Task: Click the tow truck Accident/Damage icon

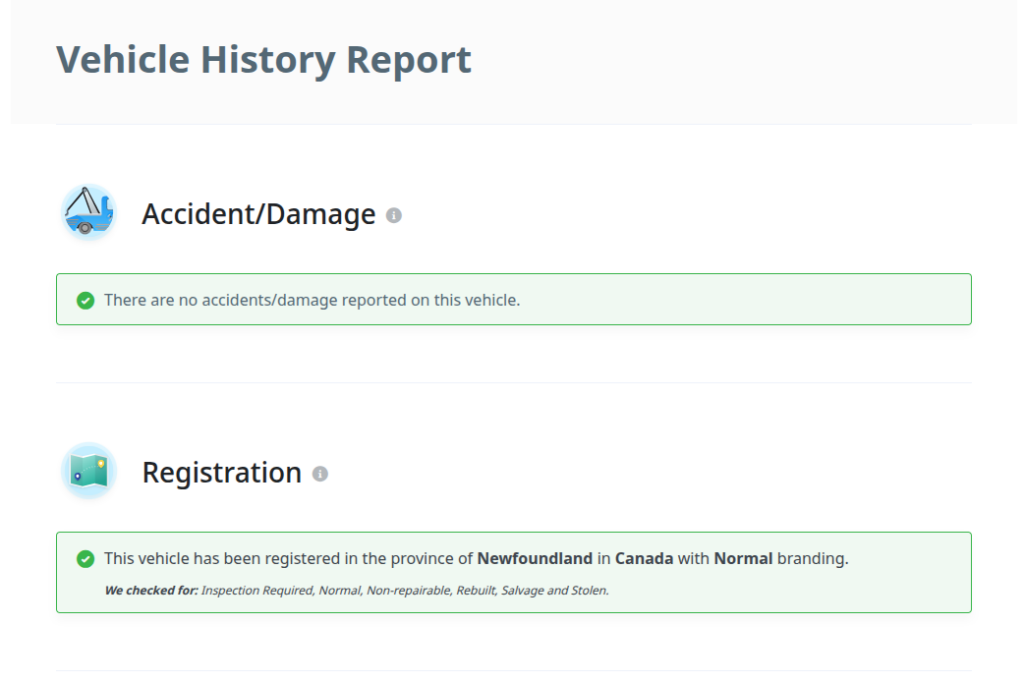Action: [x=88, y=213]
